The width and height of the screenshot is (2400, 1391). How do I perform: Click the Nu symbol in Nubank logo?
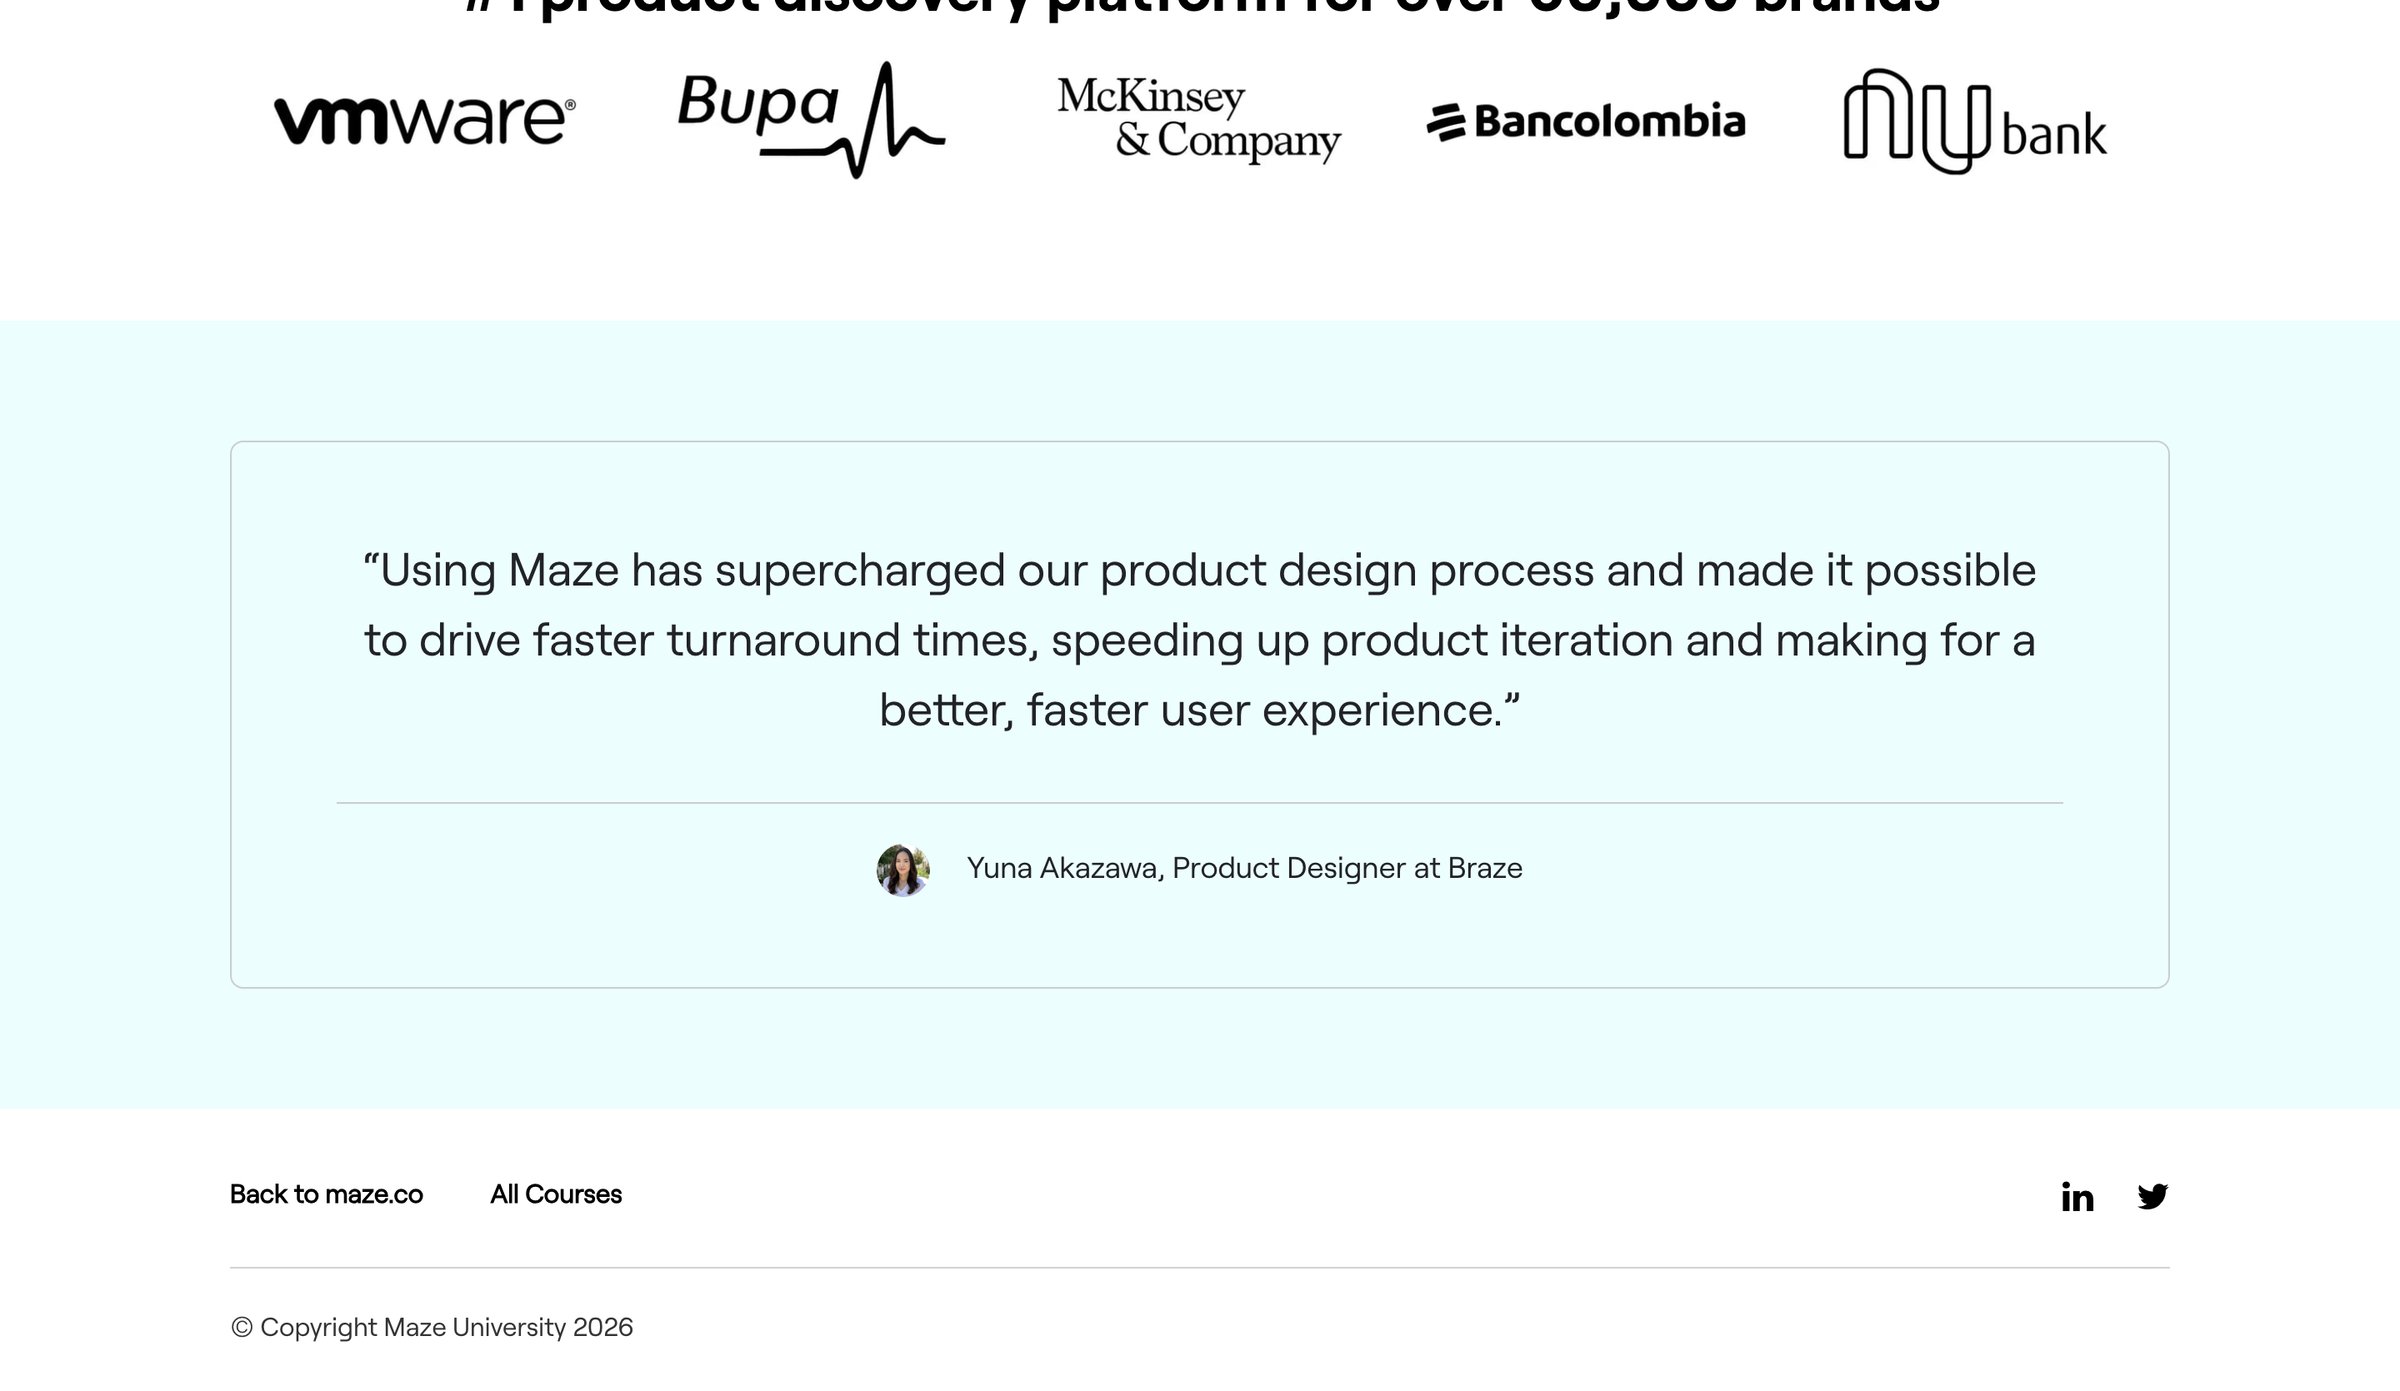tap(1917, 121)
